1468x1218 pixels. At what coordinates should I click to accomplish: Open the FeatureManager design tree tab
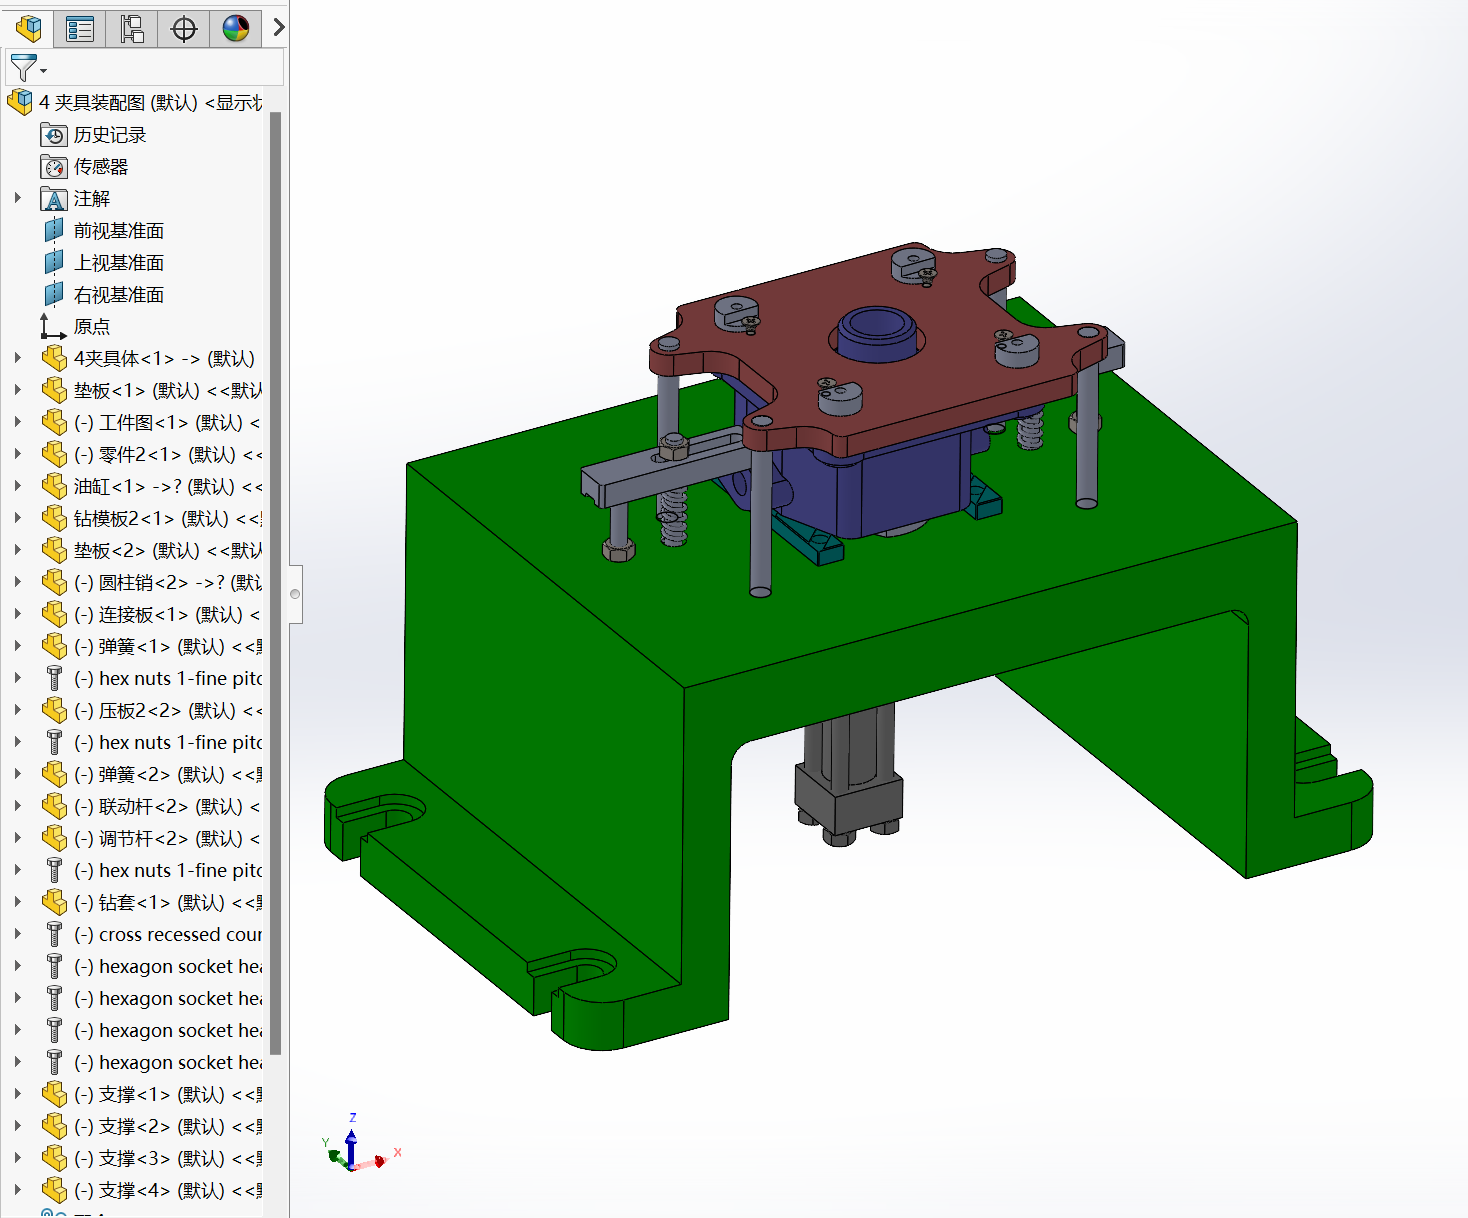28,28
